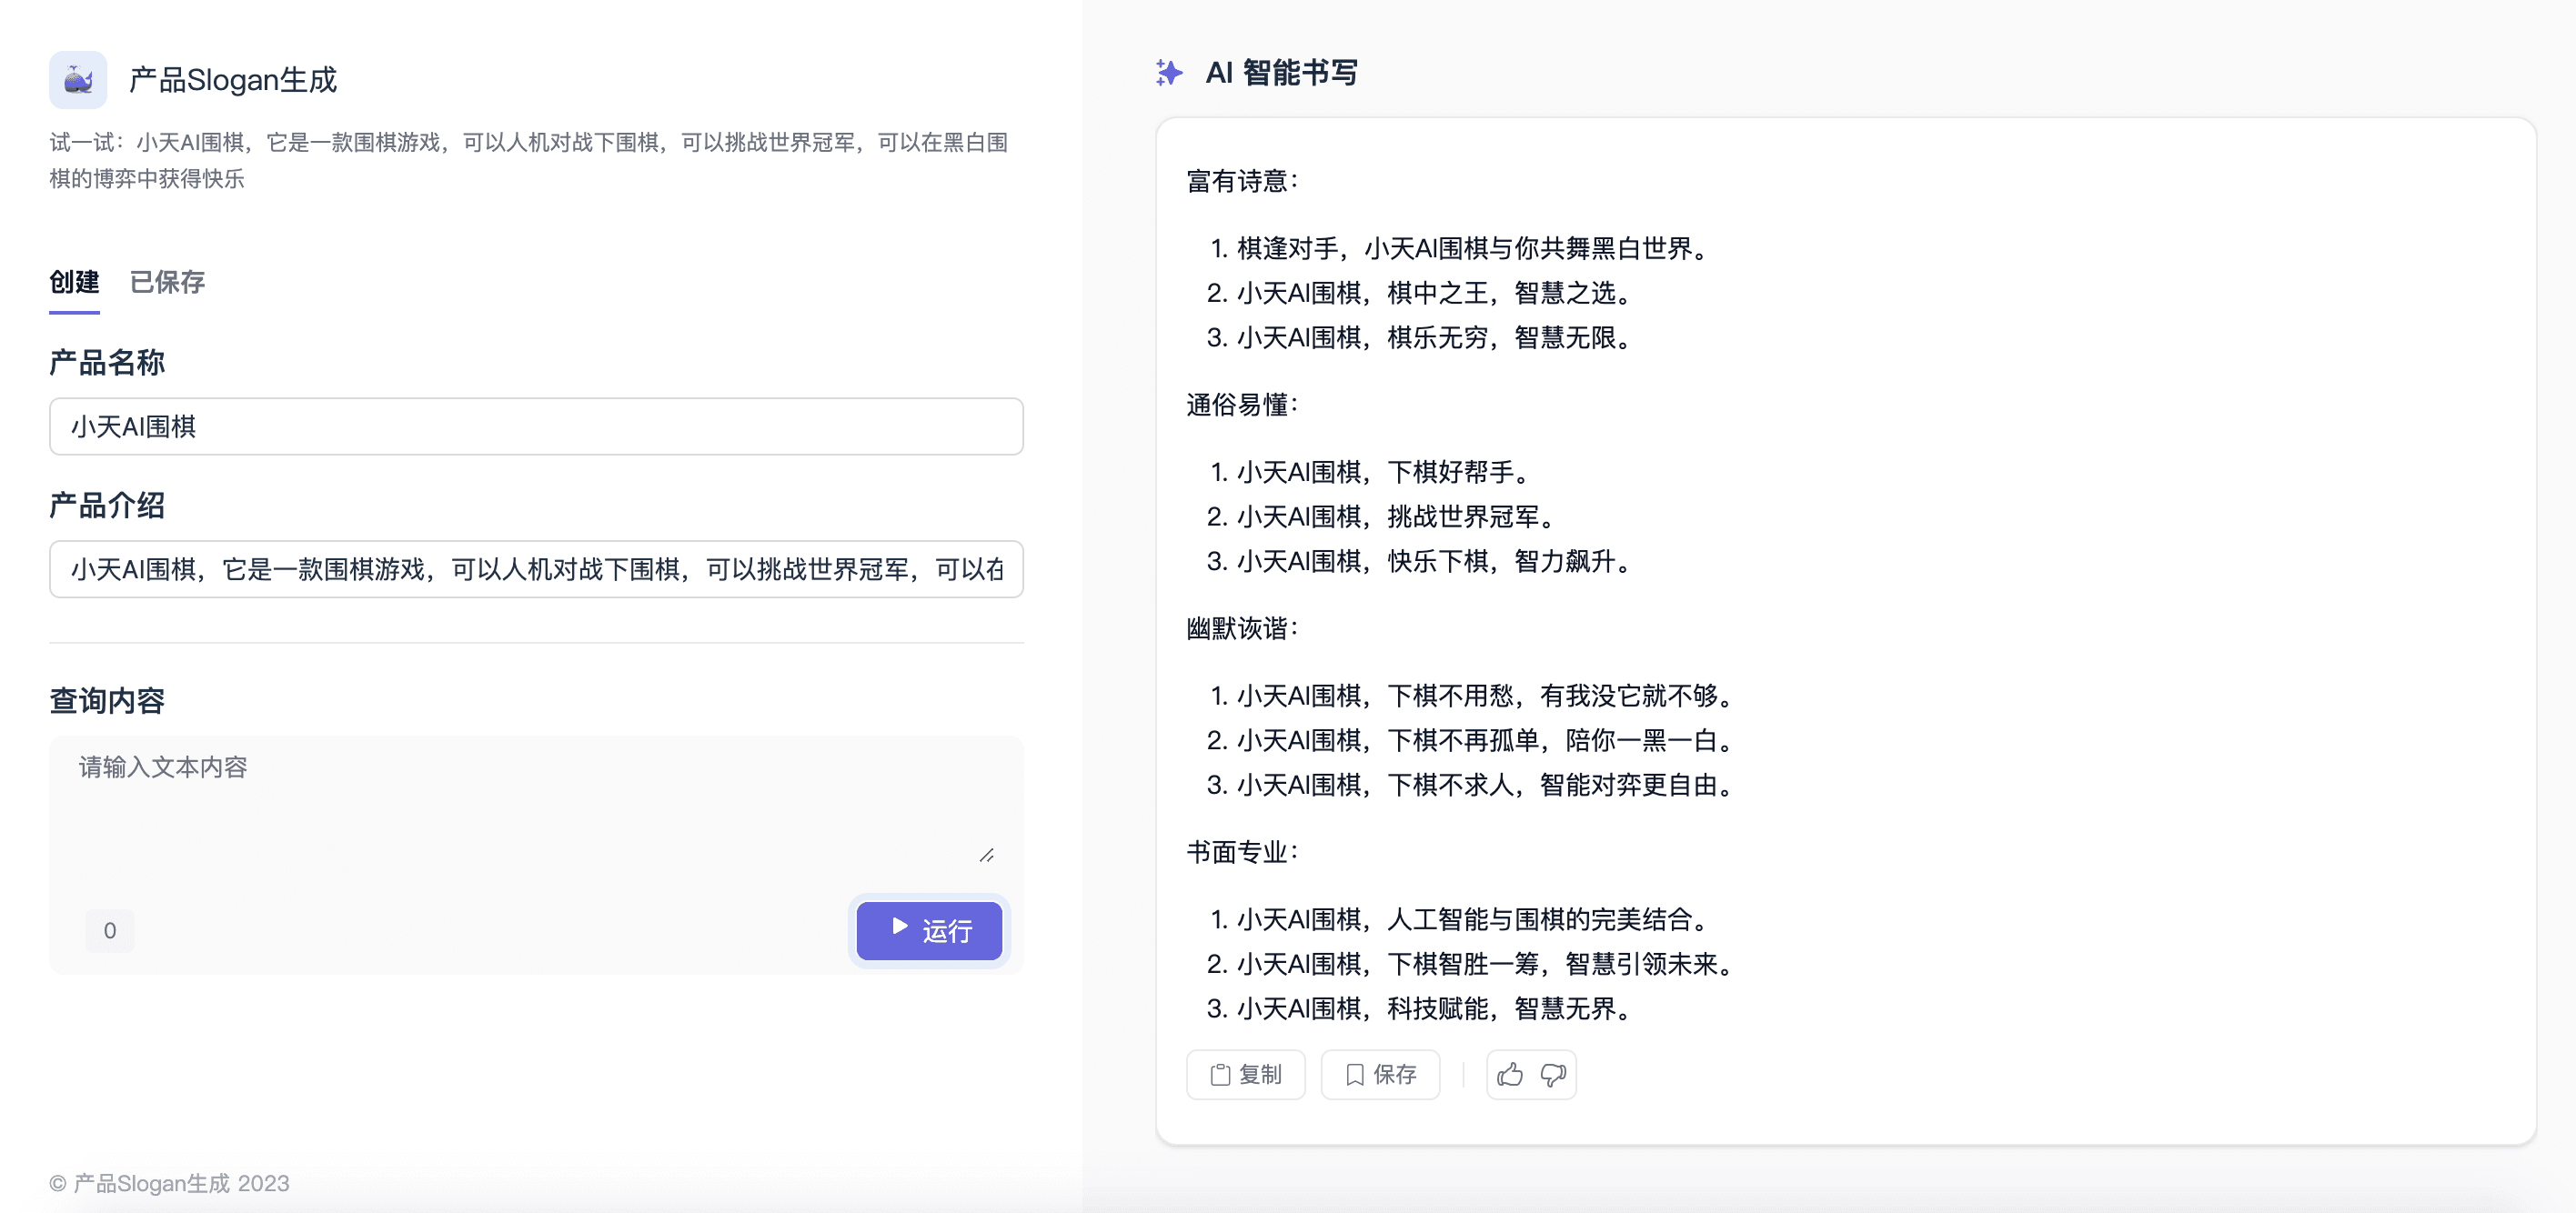Click the thumbs down icon
This screenshot has height=1213, width=2576.
pyautogui.click(x=1553, y=1075)
